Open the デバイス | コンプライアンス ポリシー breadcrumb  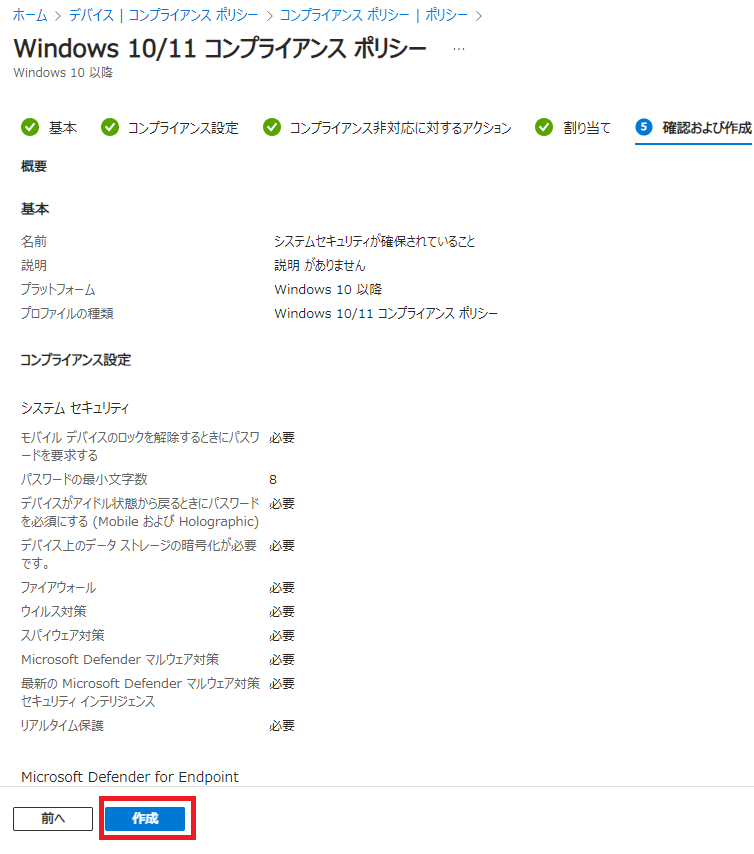(163, 15)
